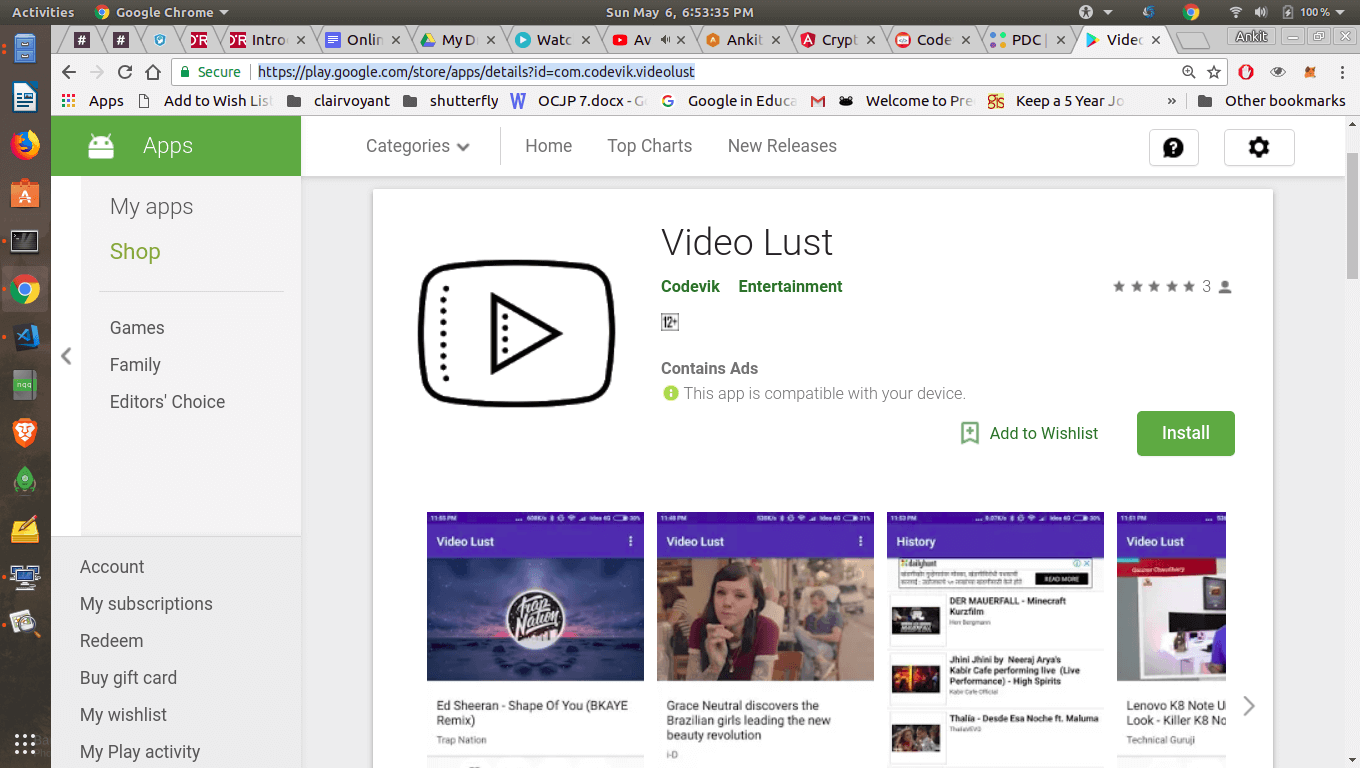Click the green Apps logo in the header

(100, 145)
